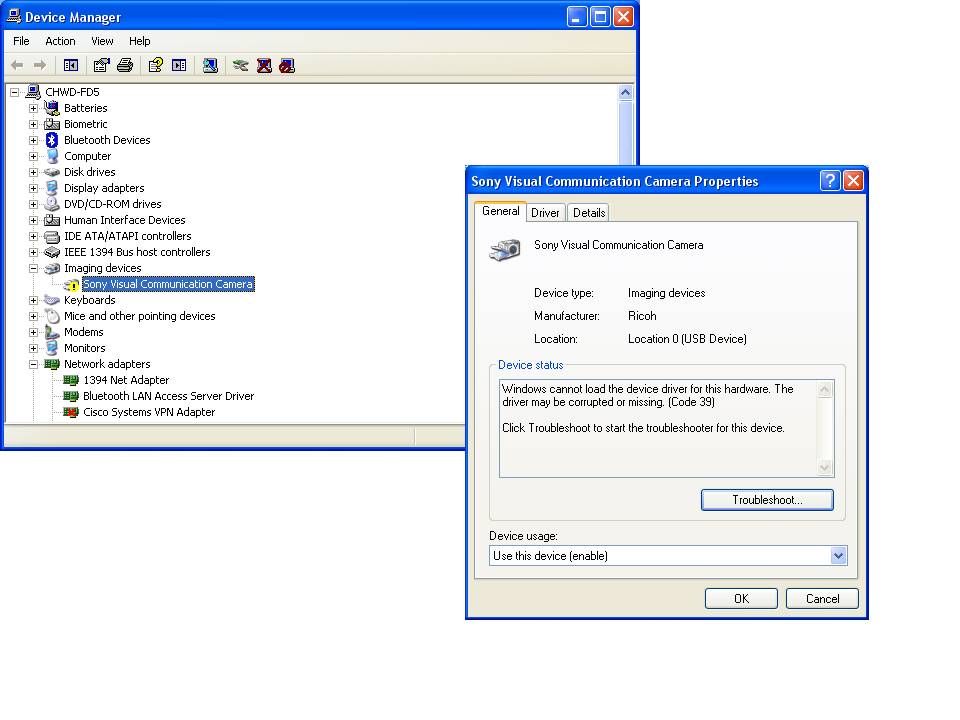This screenshot has height=720, width=960.
Task: Click the Troubleshoot button
Action: click(x=767, y=499)
